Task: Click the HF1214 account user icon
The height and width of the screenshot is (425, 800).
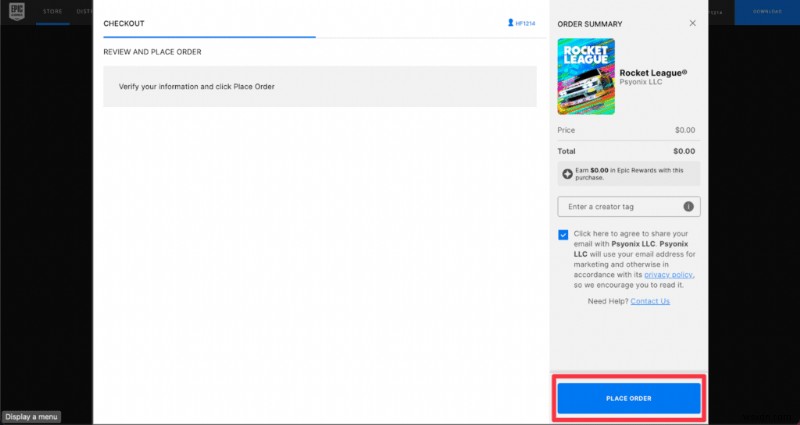Action: [x=511, y=23]
